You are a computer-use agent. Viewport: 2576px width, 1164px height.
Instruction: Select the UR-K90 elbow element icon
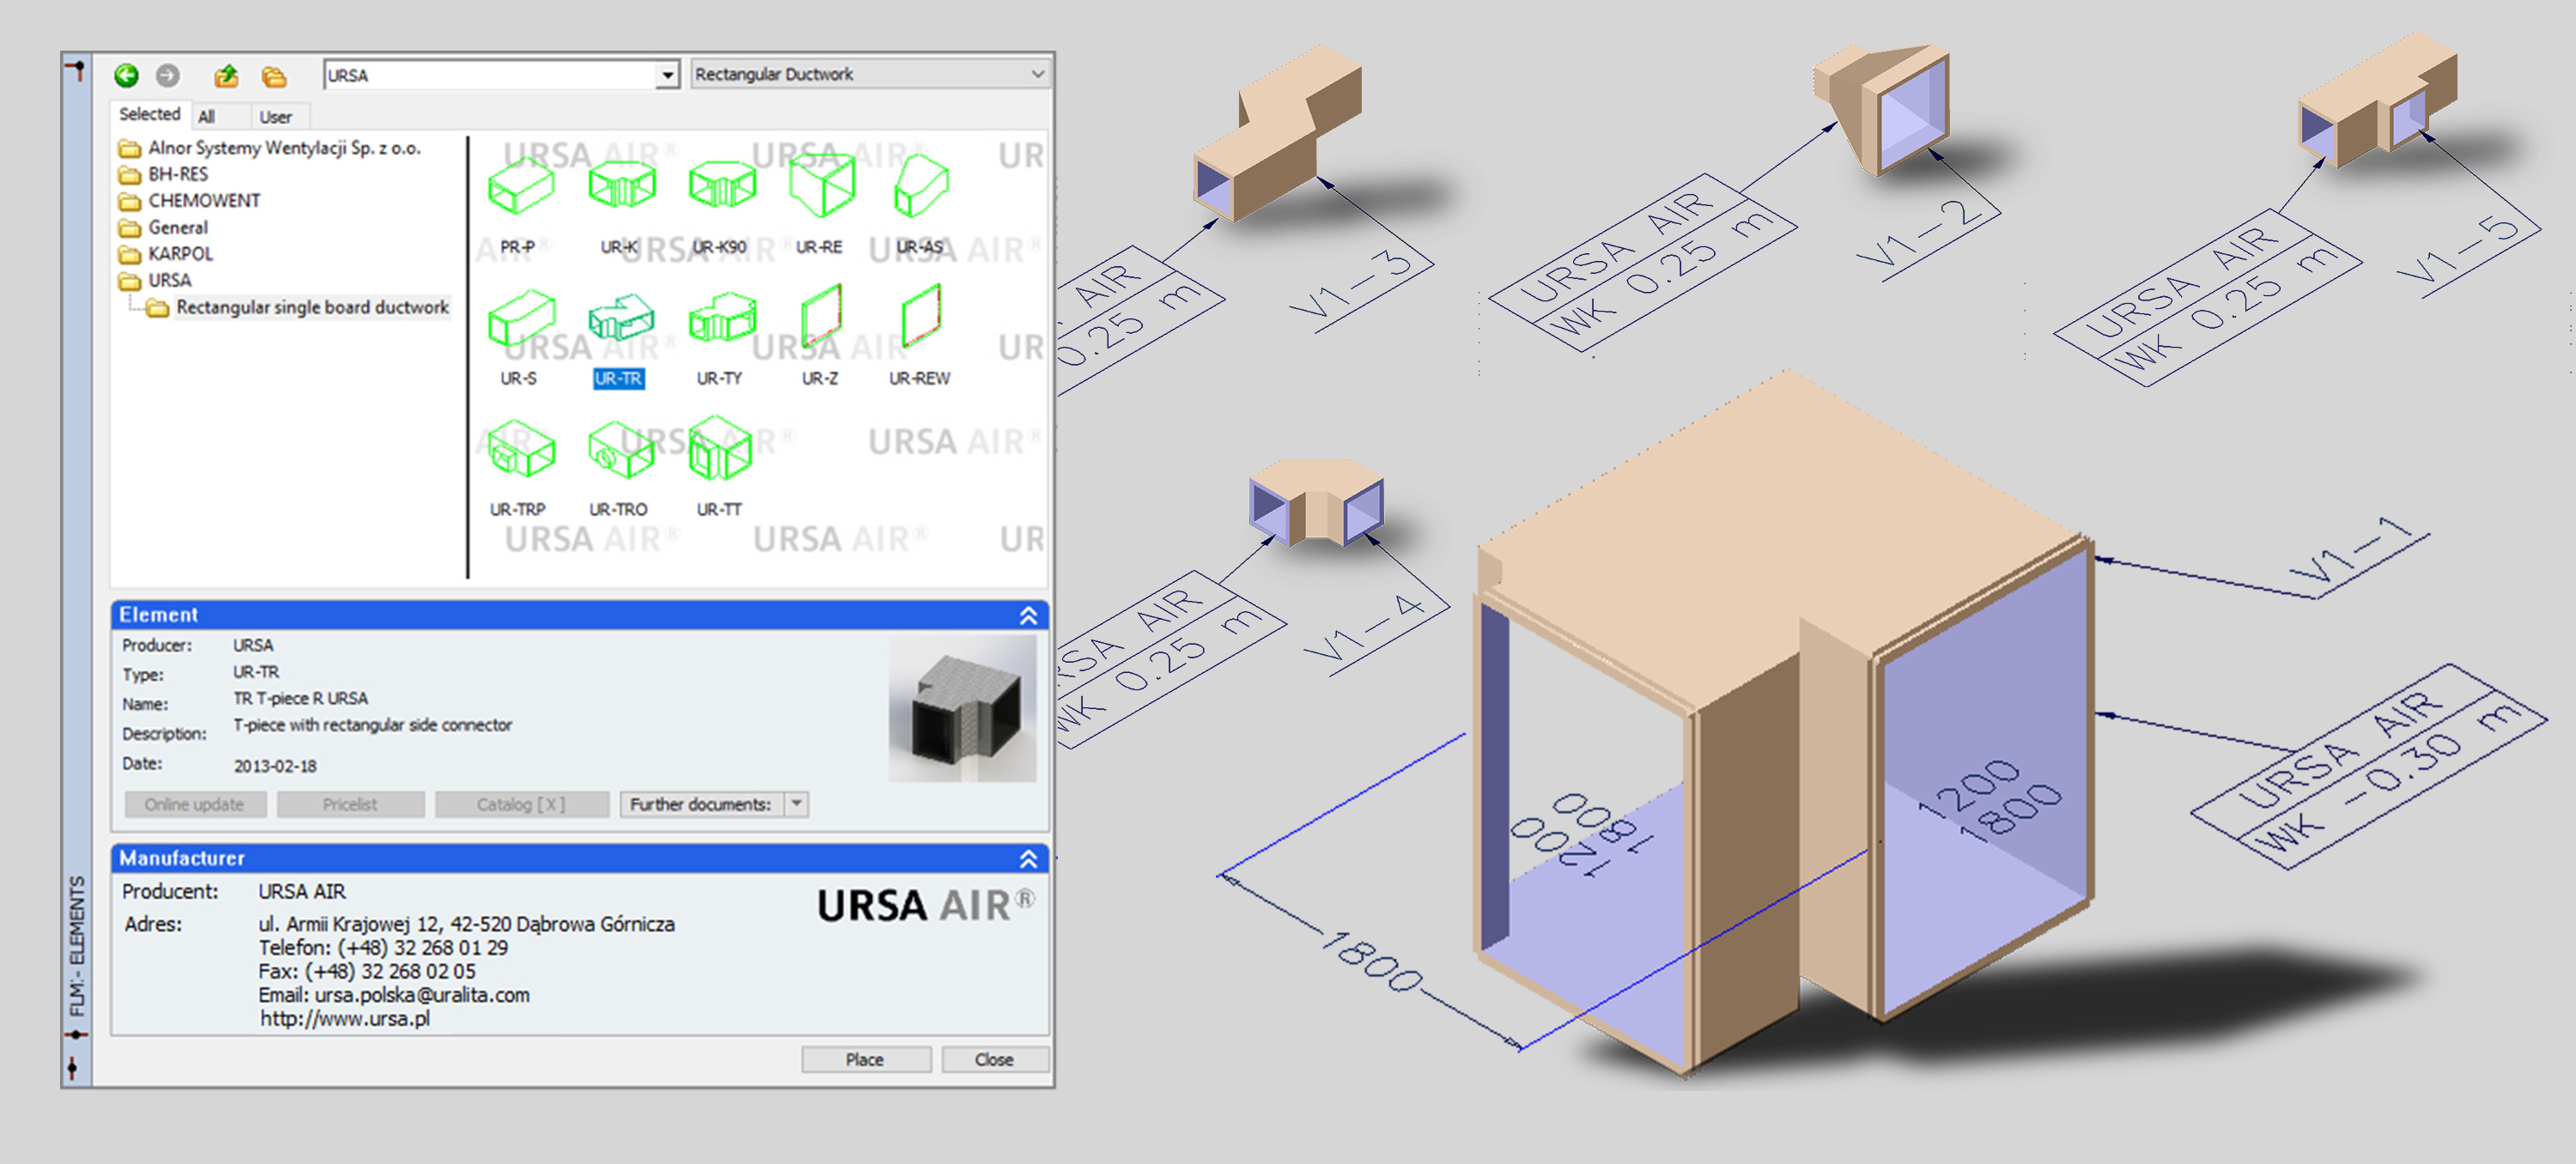pyautogui.click(x=721, y=185)
